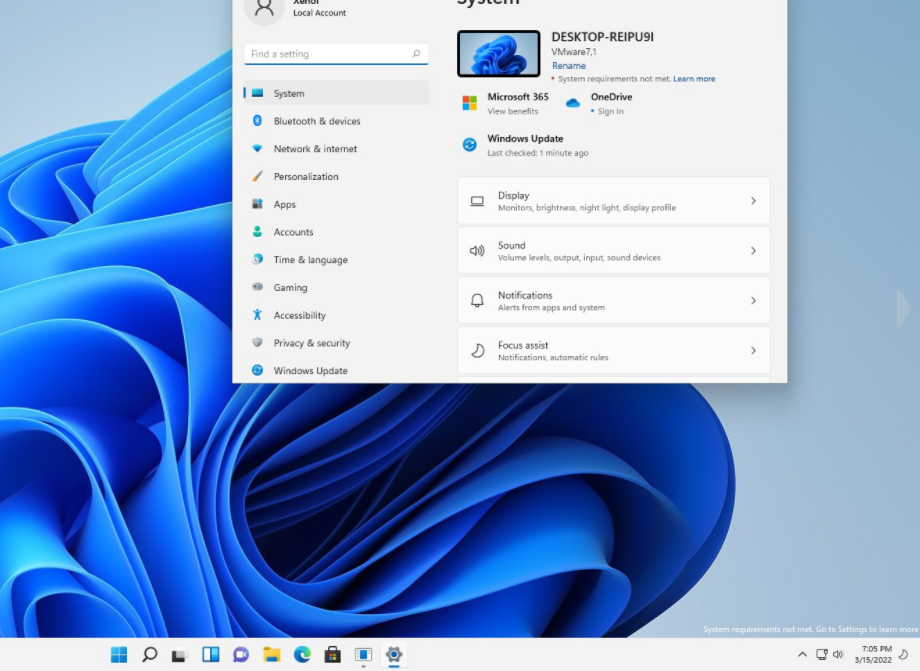Click the Personalization brush icon
This screenshot has width=920, height=671.
[x=257, y=176]
